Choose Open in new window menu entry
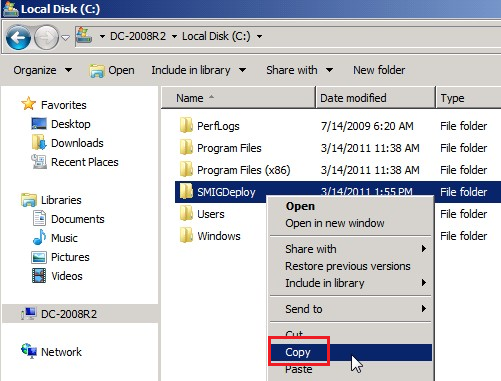 pos(351,223)
